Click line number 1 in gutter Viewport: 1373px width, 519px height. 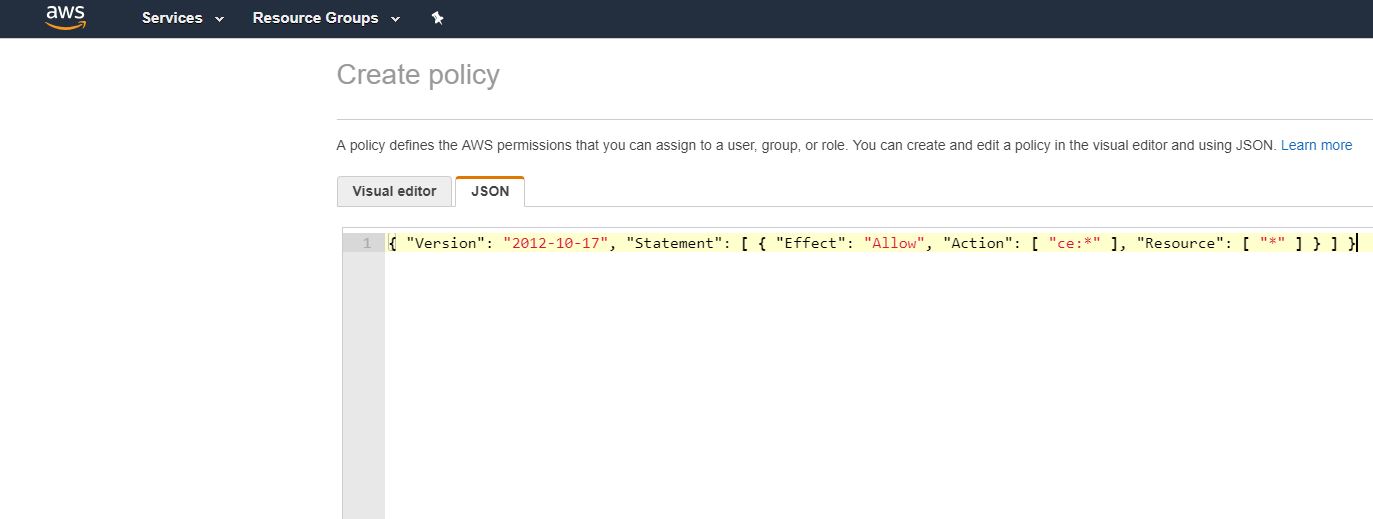[x=367, y=243]
